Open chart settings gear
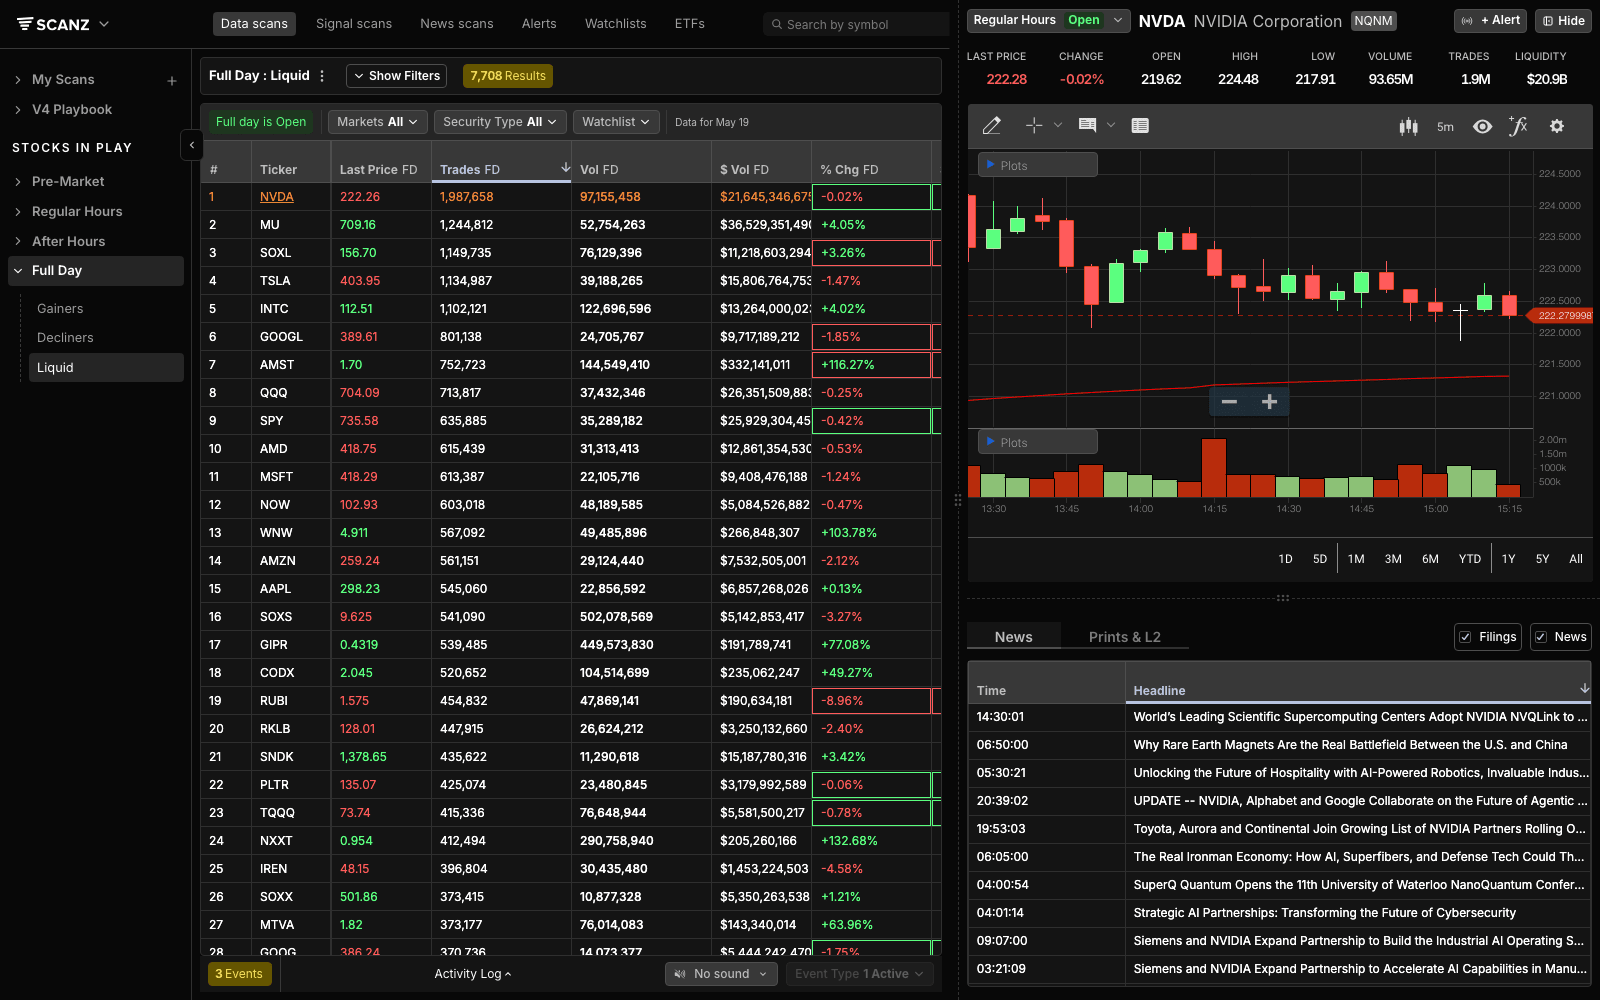 [x=1557, y=126]
